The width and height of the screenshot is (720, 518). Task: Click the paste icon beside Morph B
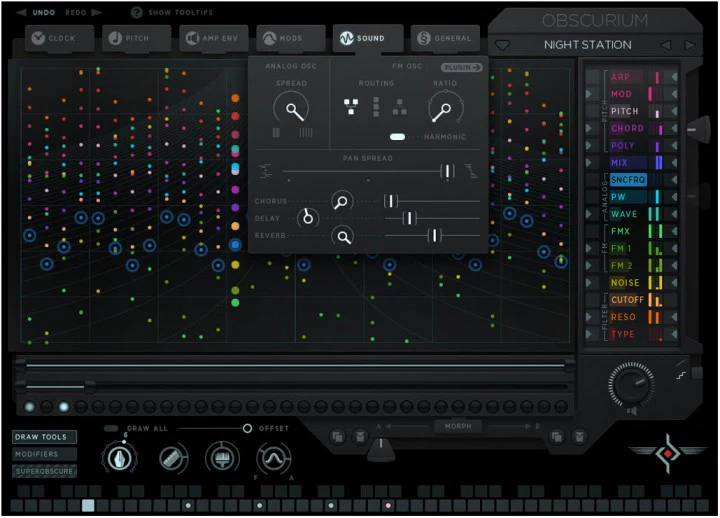[580, 436]
